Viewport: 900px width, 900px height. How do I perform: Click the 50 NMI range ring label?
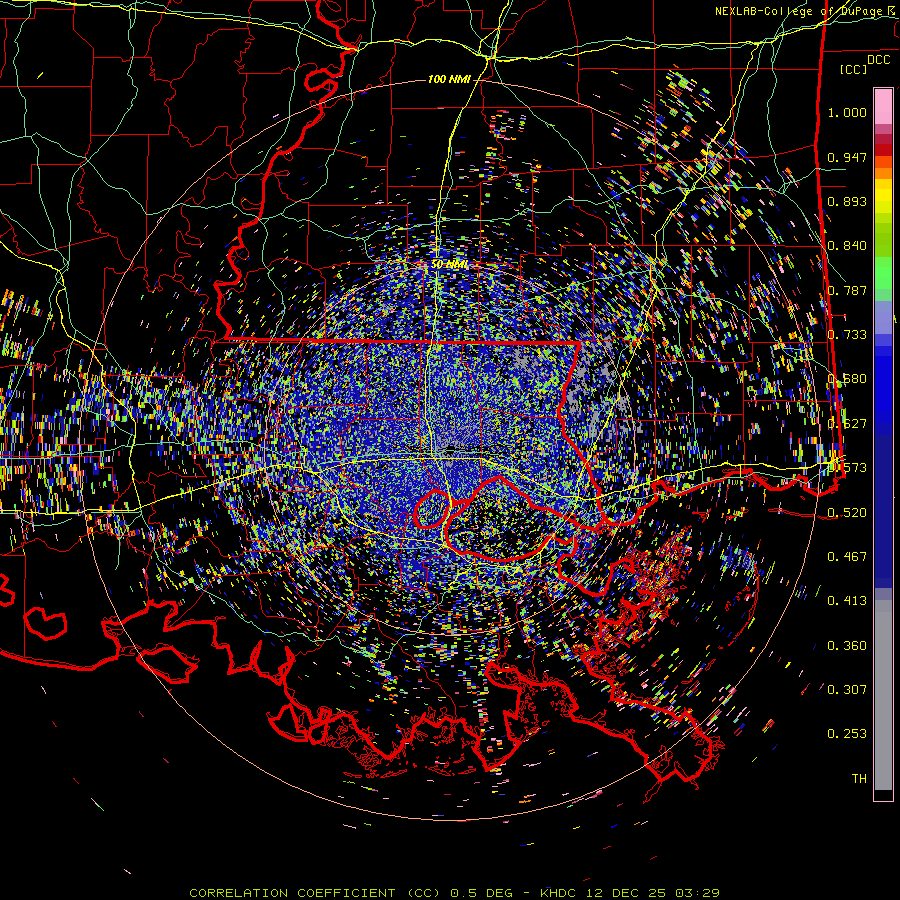click(449, 265)
